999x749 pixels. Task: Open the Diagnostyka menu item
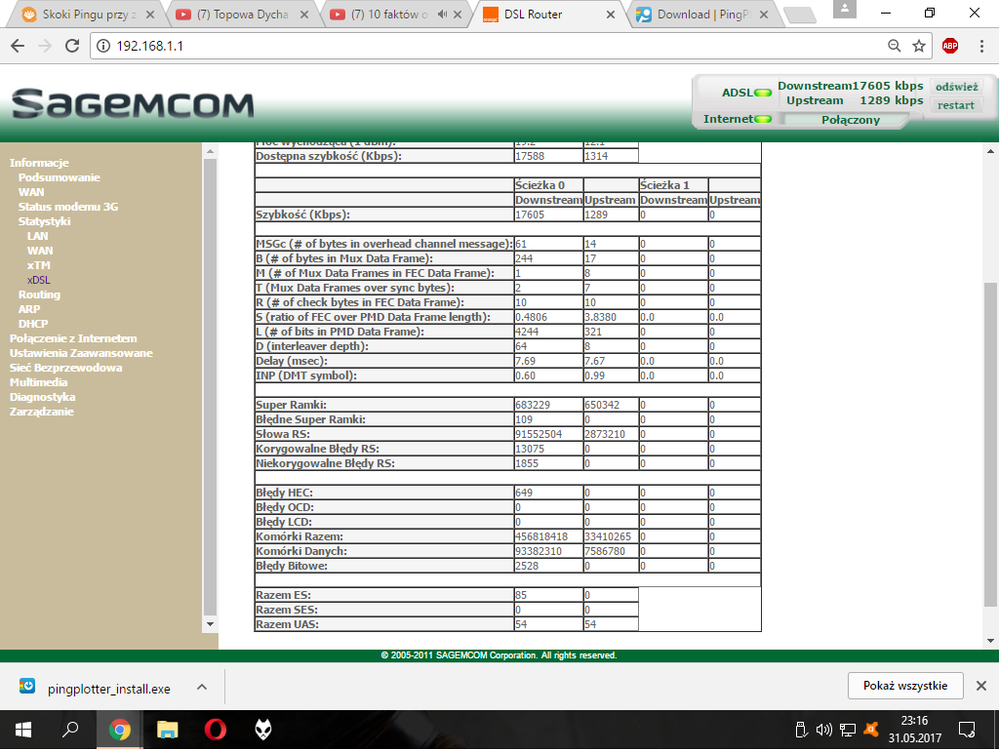coord(42,397)
